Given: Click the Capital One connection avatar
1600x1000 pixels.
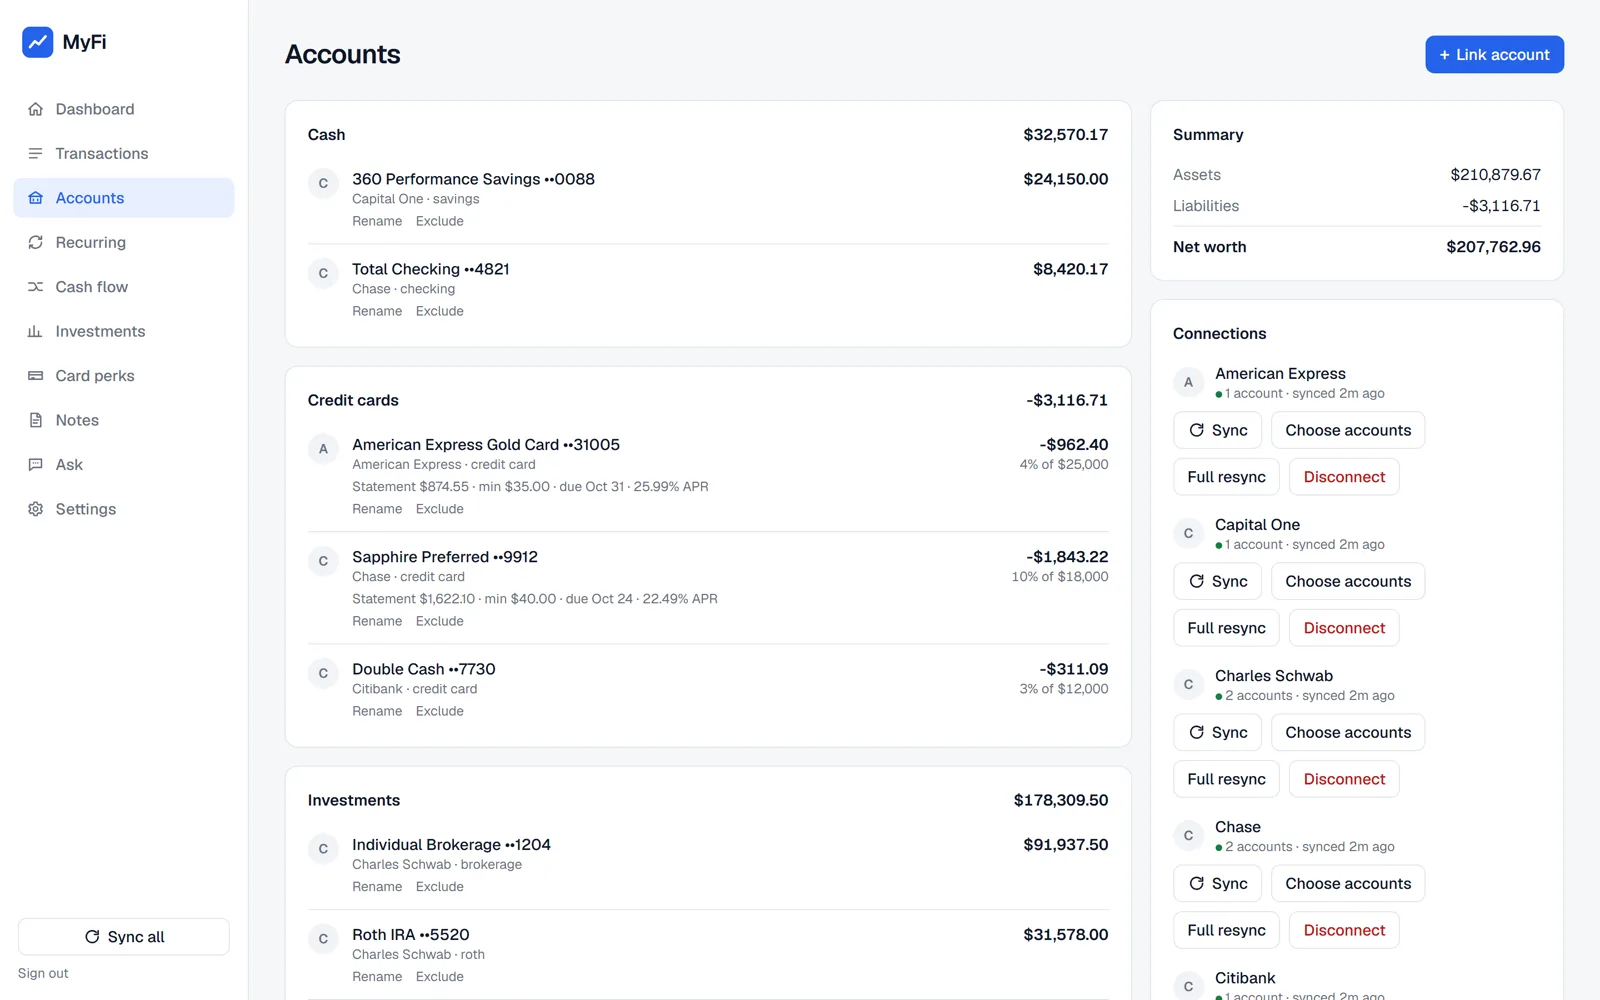Looking at the screenshot, I should (1188, 533).
